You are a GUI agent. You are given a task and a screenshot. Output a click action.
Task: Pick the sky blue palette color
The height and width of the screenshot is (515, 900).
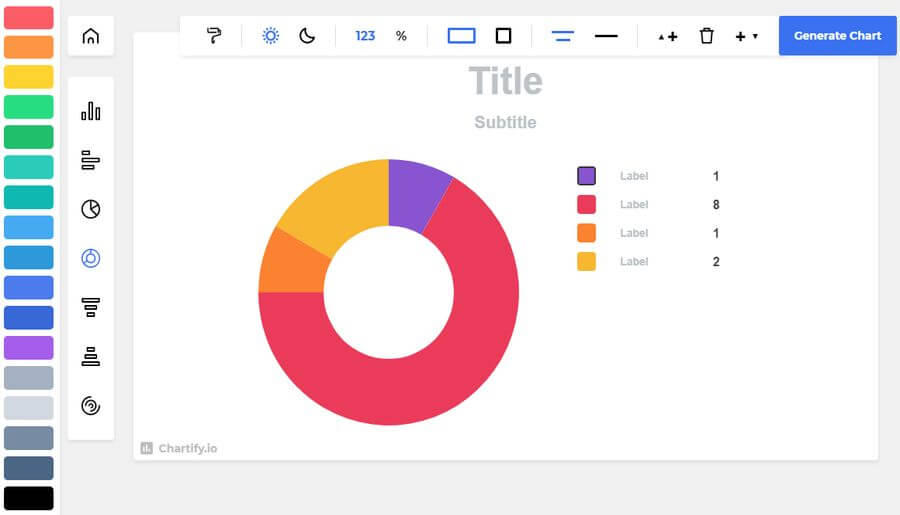29,227
